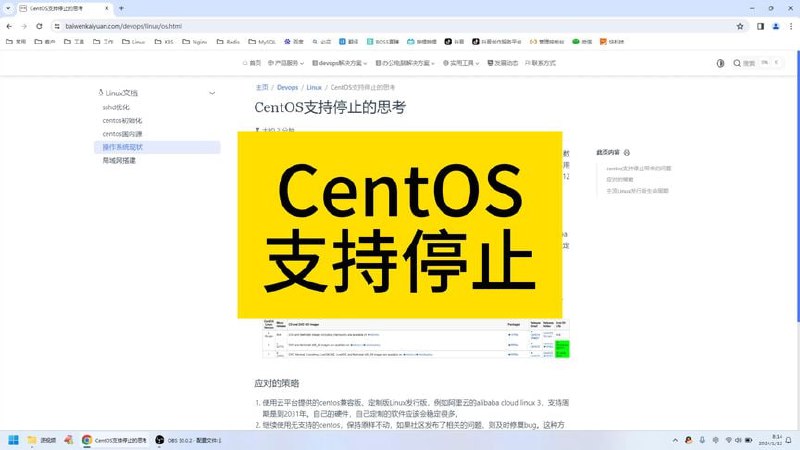This screenshot has height=450, width=800.
Task: Bookmark this page with the star icon
Action: tap(740, 26)
